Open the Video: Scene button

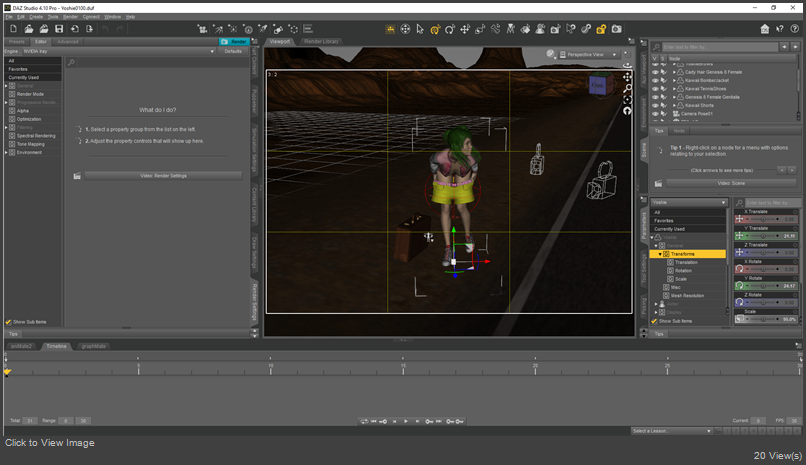point(731,183)
